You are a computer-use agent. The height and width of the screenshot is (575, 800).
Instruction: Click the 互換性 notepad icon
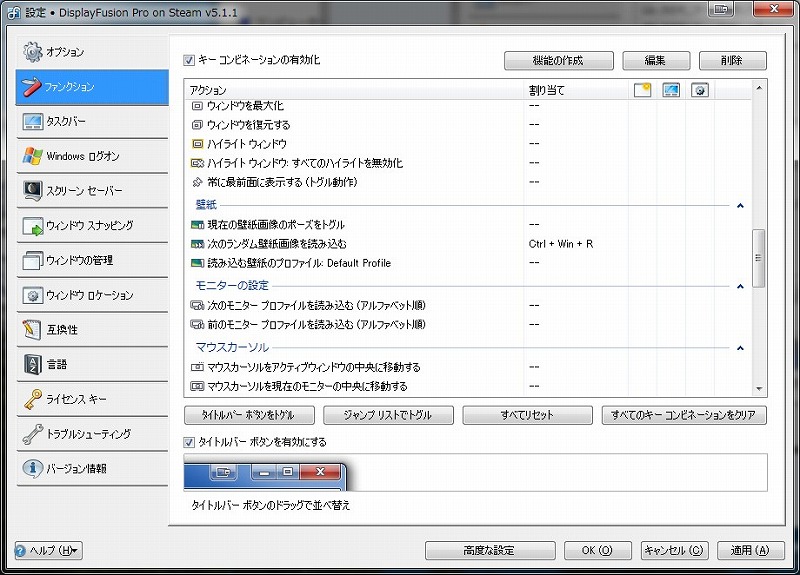(x=32, y=330)
